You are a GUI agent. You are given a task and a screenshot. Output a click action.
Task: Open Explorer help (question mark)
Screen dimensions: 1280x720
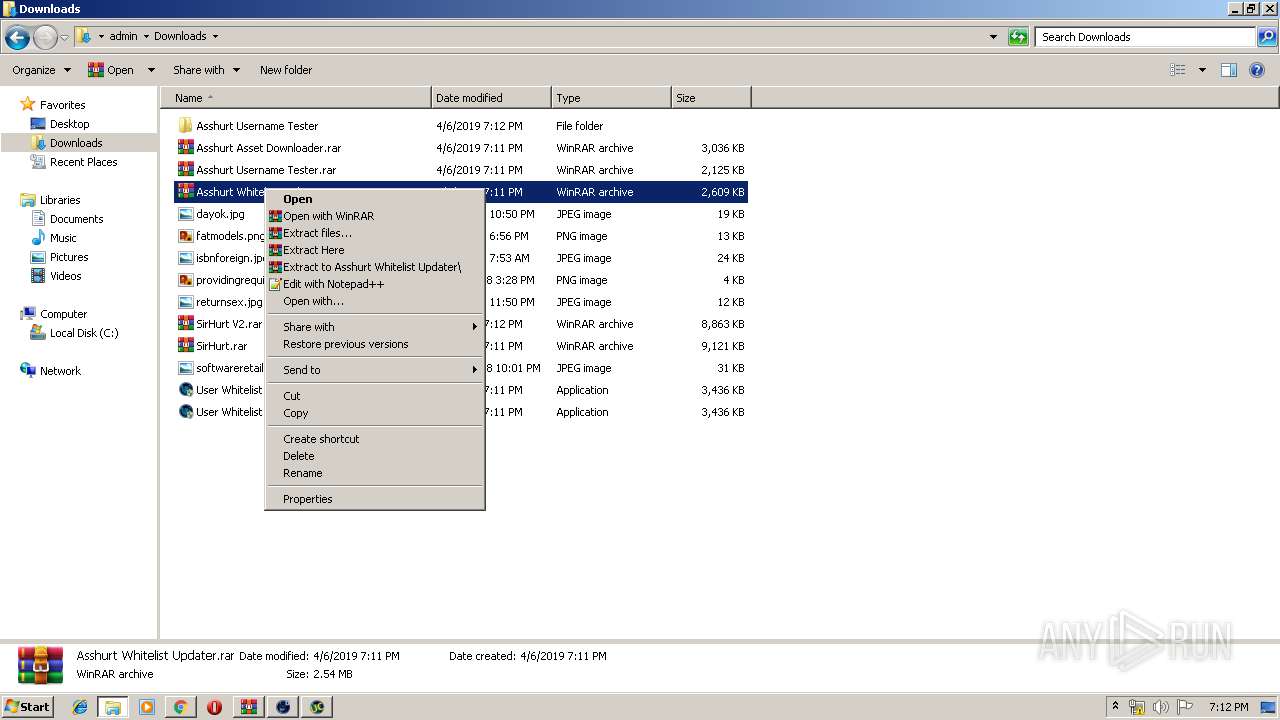pyautogui.click(x=1258, y=70)
